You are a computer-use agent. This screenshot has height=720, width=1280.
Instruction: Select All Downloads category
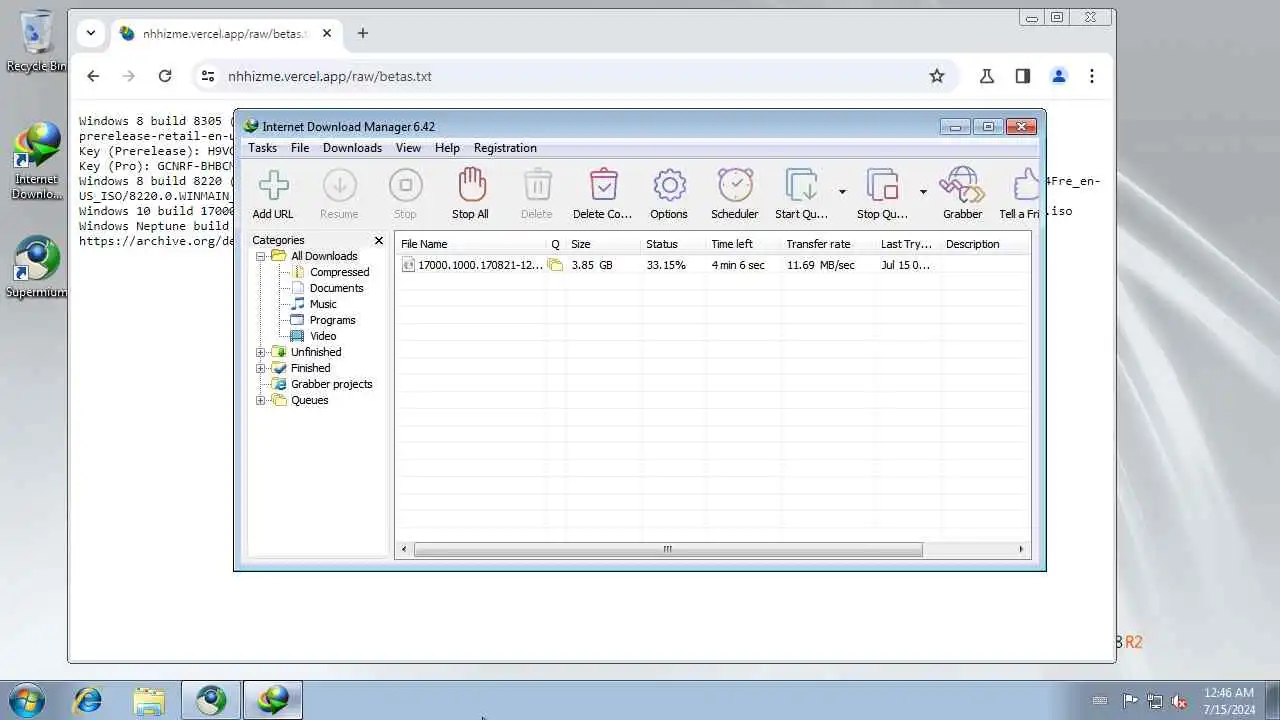click(x=324, y=256)
